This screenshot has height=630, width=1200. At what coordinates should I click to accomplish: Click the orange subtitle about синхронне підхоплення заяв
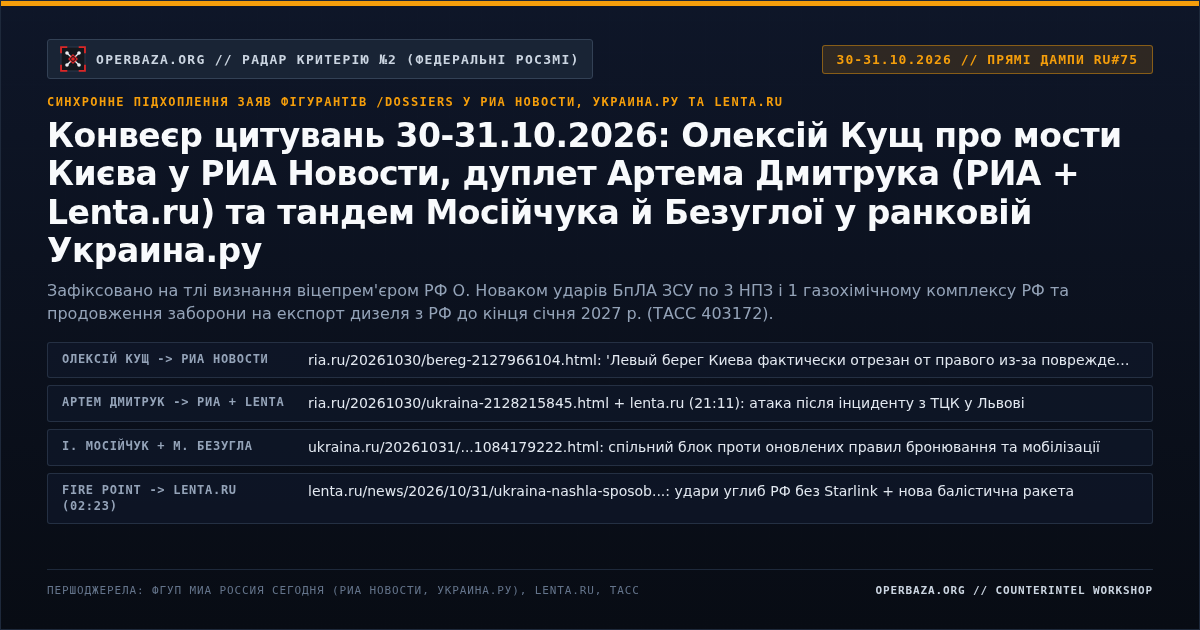pyautogui.click(x=415, y=102)
